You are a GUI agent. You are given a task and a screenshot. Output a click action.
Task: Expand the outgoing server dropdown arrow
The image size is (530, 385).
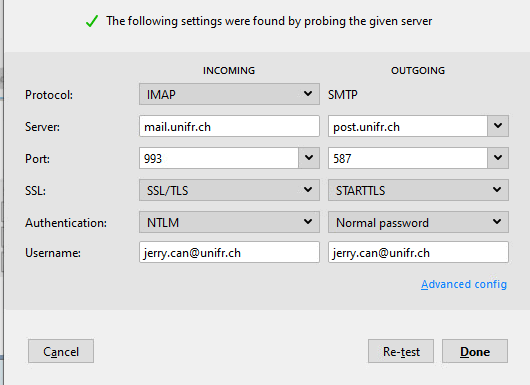point(498,126)
